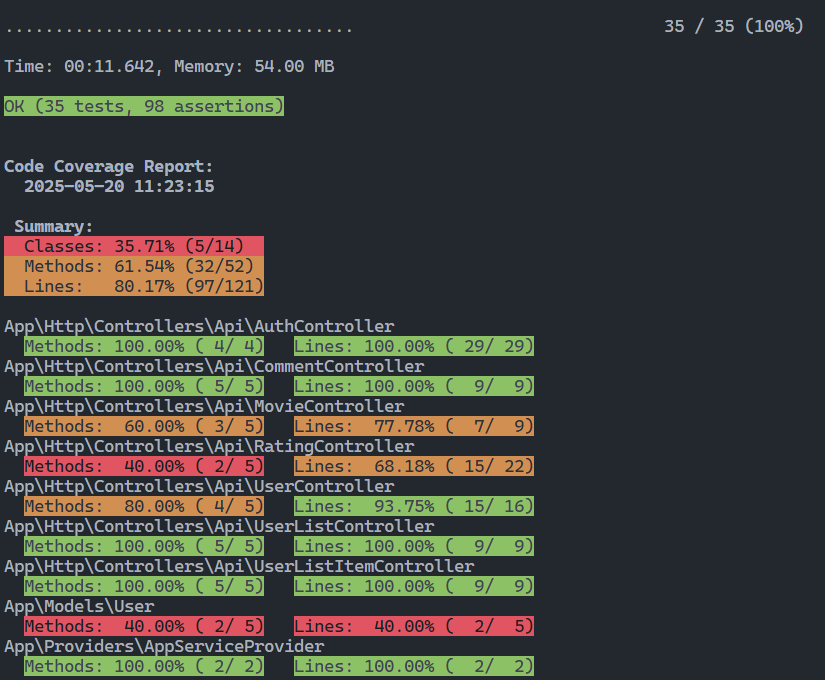Click UserListController 'Methods: 100.00% ( 5/ 5)'

pyautogui.click(x=144, y=546)
